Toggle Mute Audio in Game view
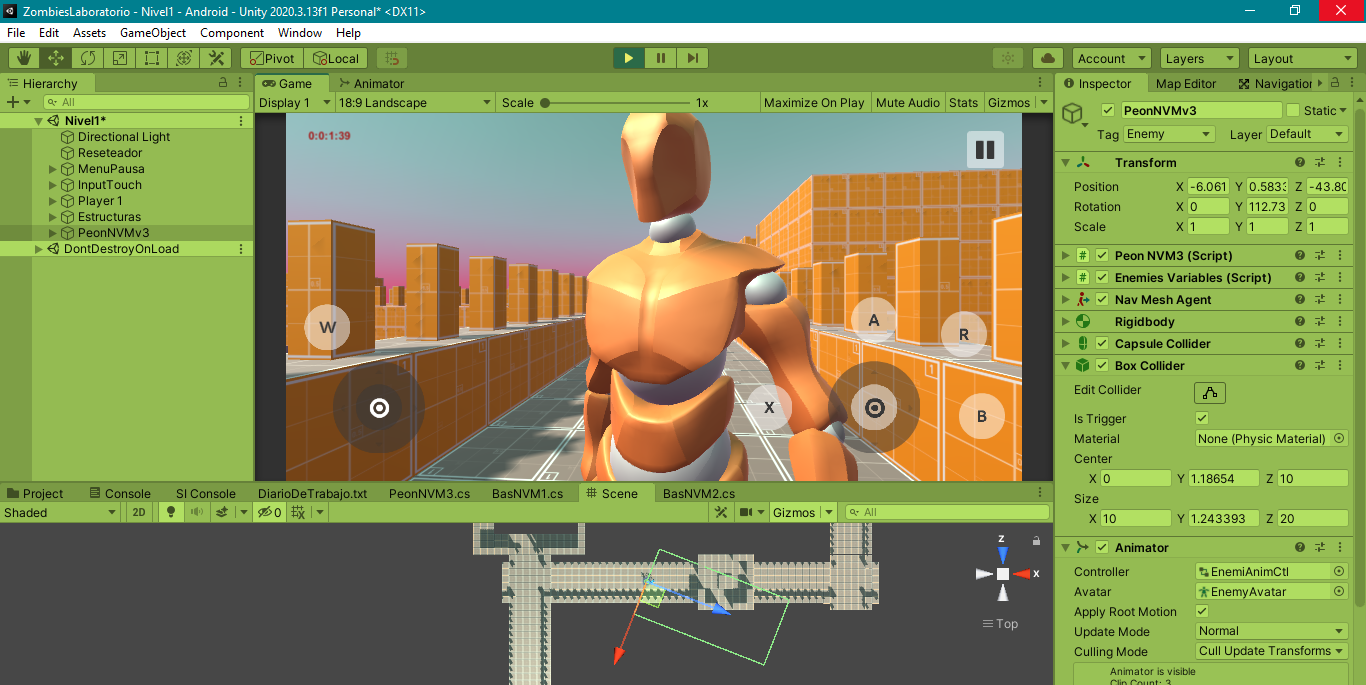The height and width of the screenshot is (685, 1366). click(908, 102)
